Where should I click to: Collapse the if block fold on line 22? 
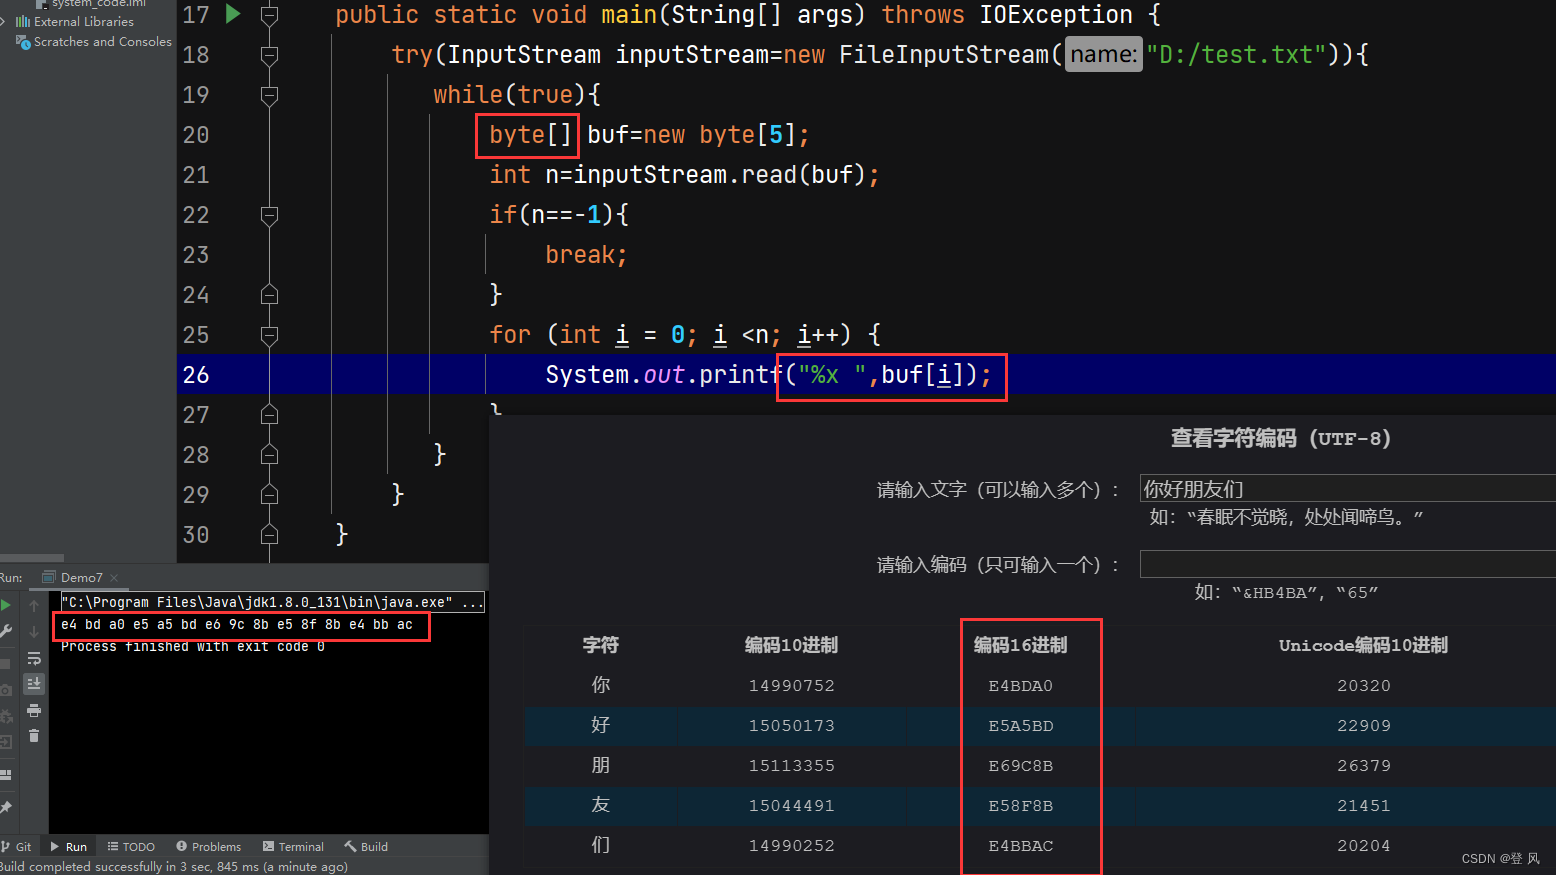pos(269,215)
